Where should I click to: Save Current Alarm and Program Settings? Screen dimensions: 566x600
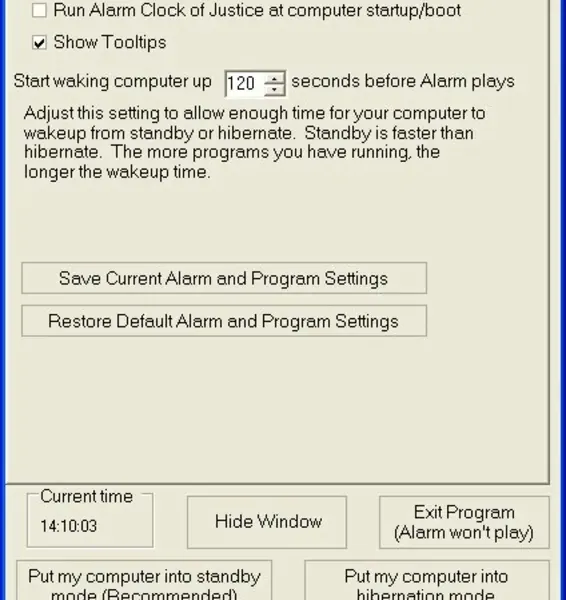tap(224, 278)
